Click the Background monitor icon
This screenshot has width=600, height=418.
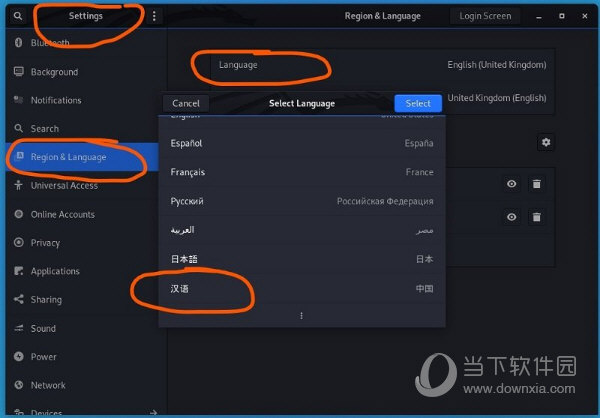(18, 71)
